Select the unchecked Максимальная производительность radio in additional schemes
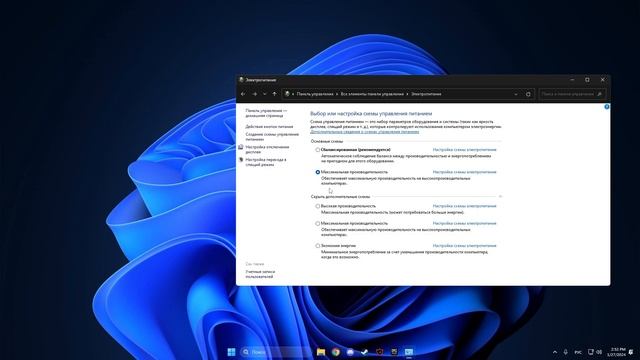This screenshot has height=360, width=640. (318, 224)
